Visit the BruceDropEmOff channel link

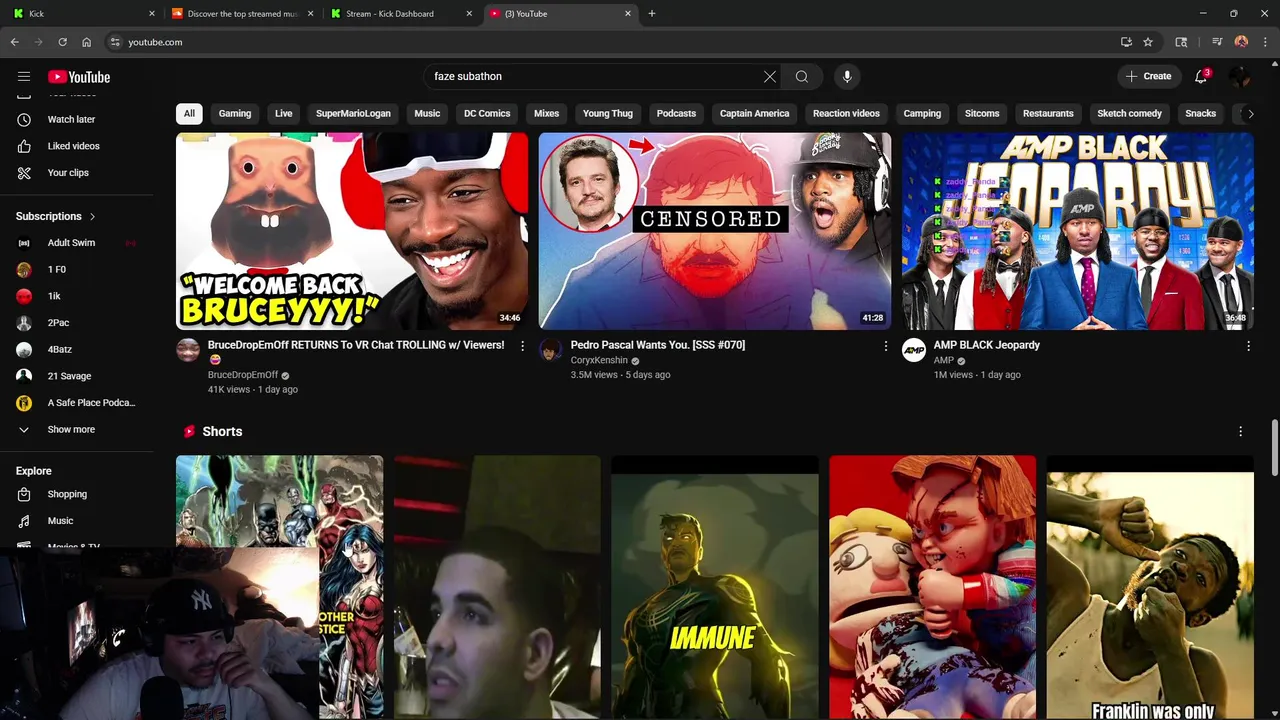tap(242, 375)
